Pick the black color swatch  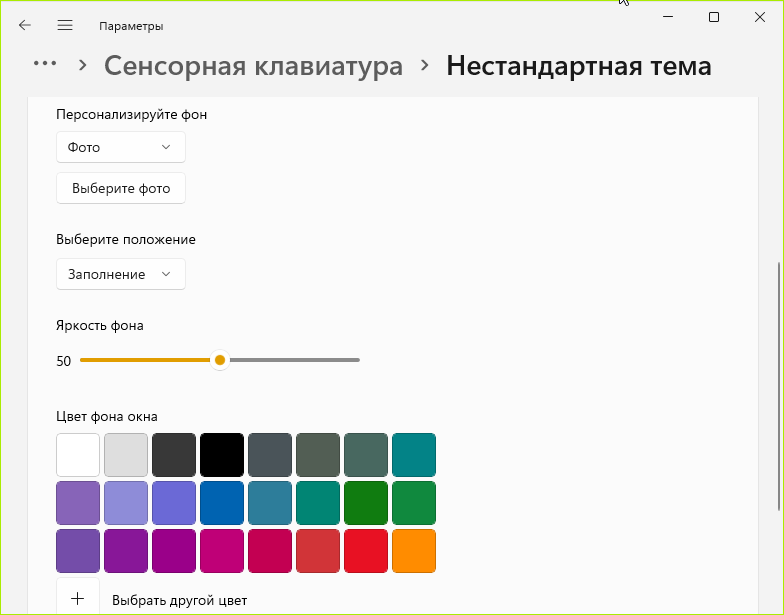tap(222, 455)
